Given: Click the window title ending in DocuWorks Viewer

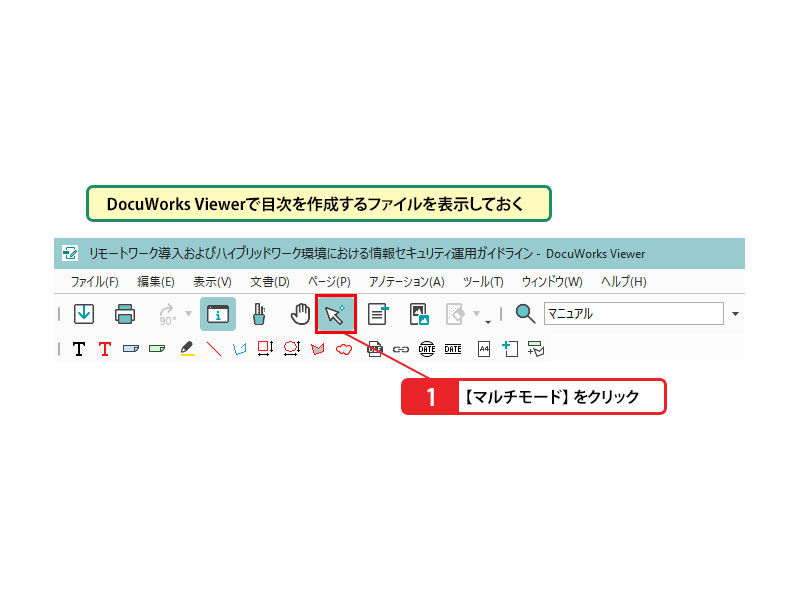Looking at the screenshot, I should pos(367,254).
